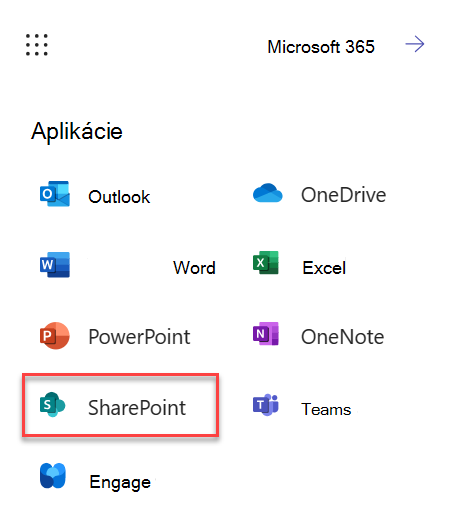Choose the OneDrive label
Screen dimensions: 450x517
click(344, 195)
